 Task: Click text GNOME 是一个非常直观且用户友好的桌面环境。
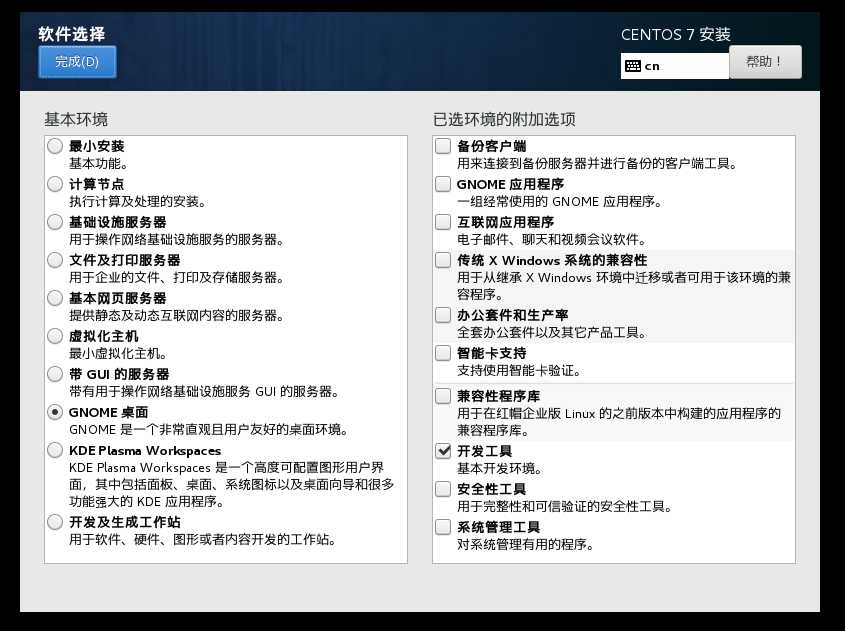point(209,429)
